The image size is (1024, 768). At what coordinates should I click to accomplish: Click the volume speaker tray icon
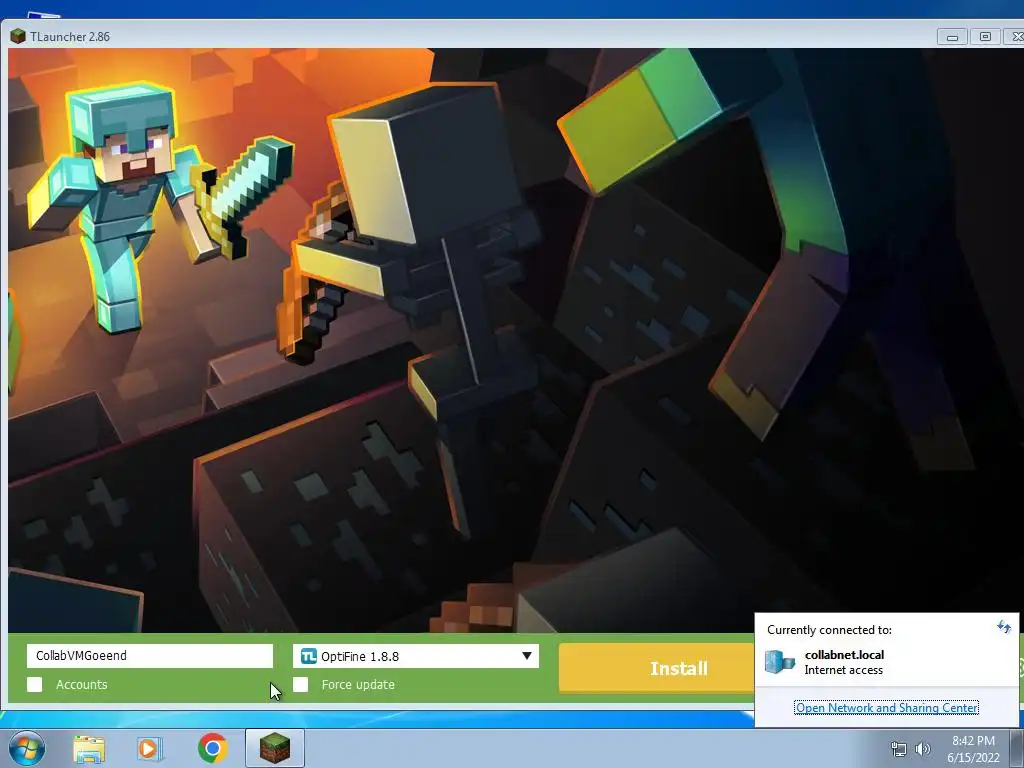point(923,749)
